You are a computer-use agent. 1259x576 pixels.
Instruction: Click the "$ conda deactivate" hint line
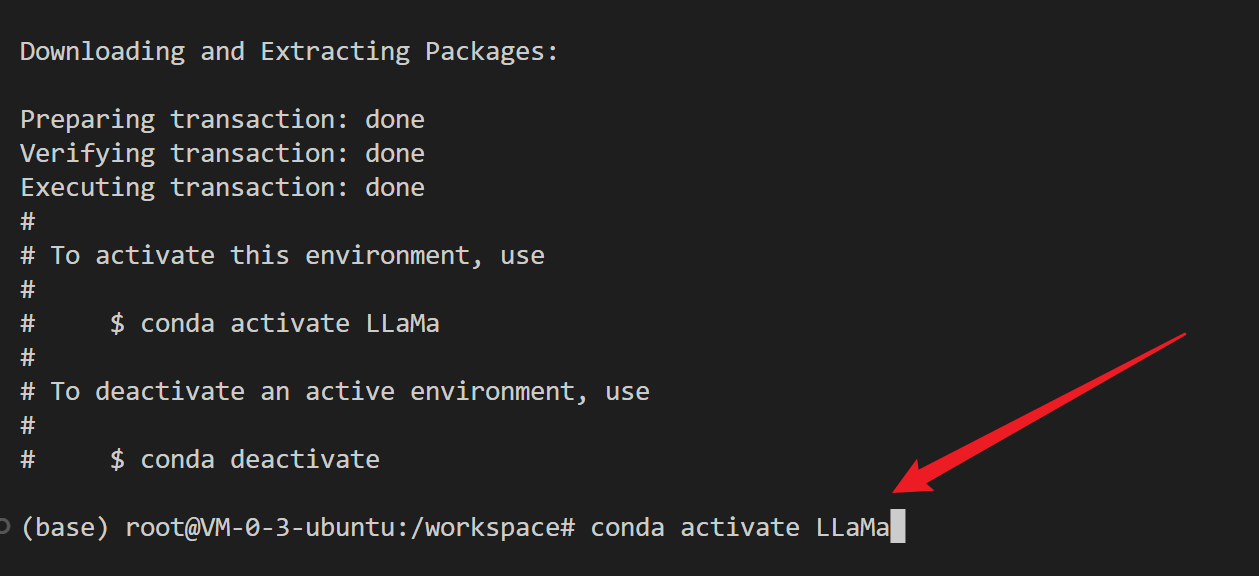click(244, 460)
